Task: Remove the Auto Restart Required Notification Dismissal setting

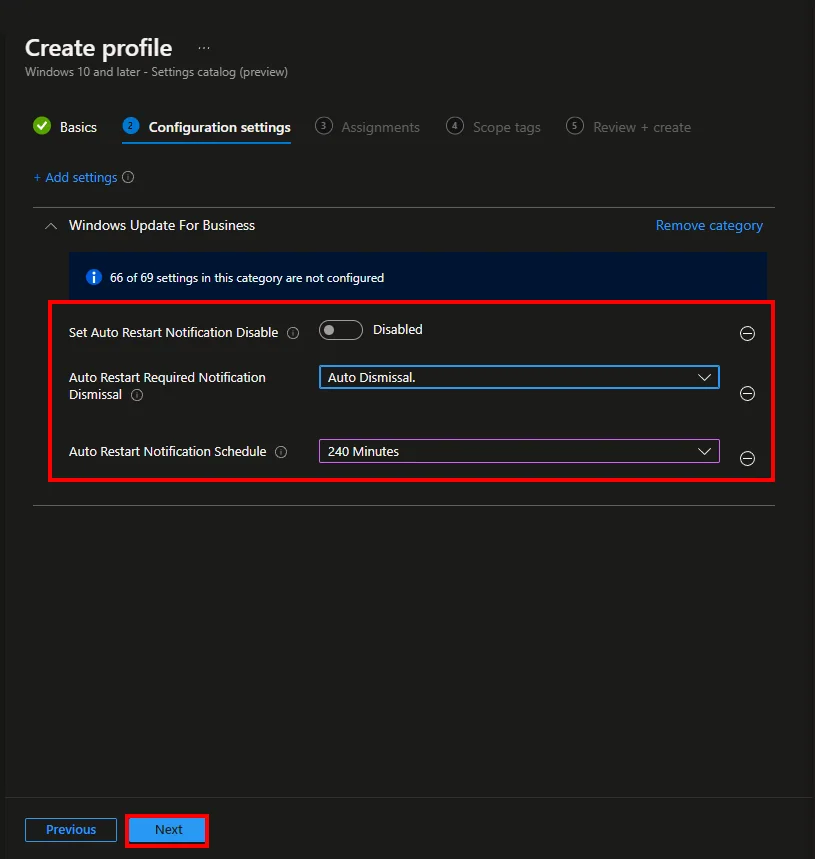Action: (x=747, y=393)
